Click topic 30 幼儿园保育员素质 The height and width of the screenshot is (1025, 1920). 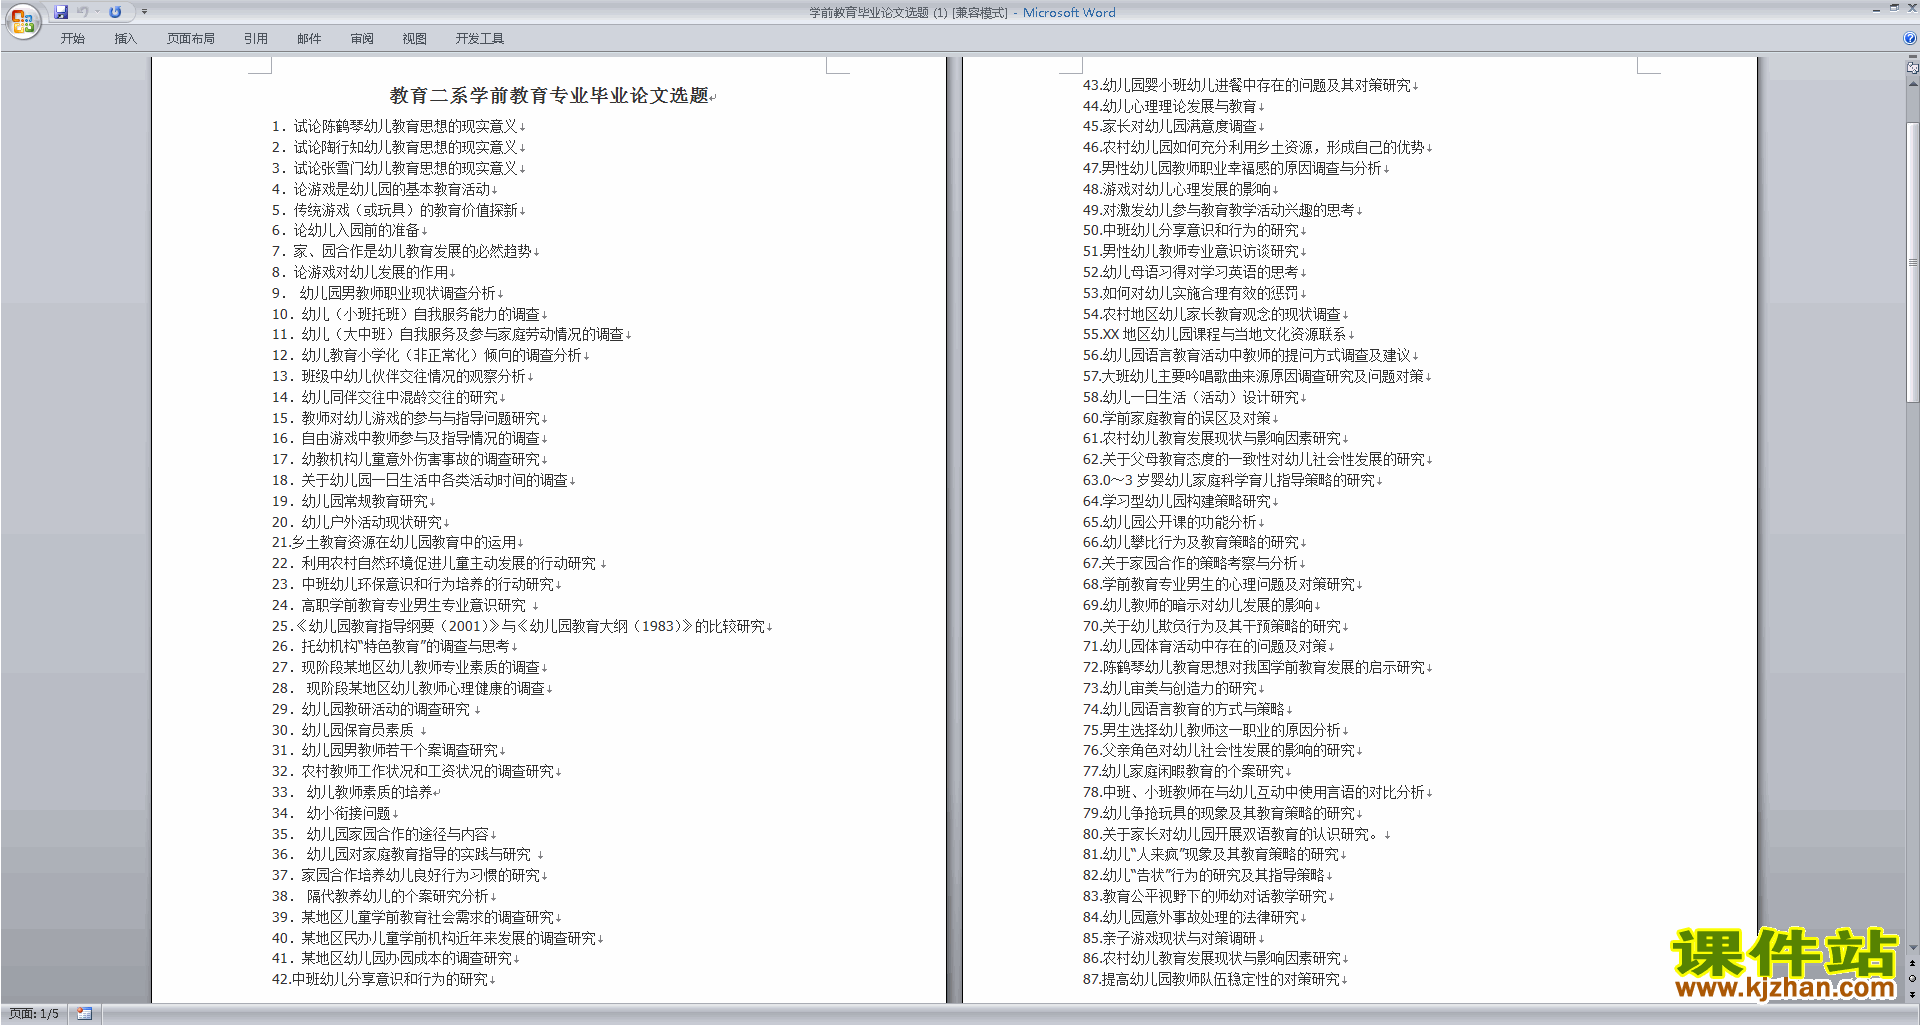tap(343, 730)
